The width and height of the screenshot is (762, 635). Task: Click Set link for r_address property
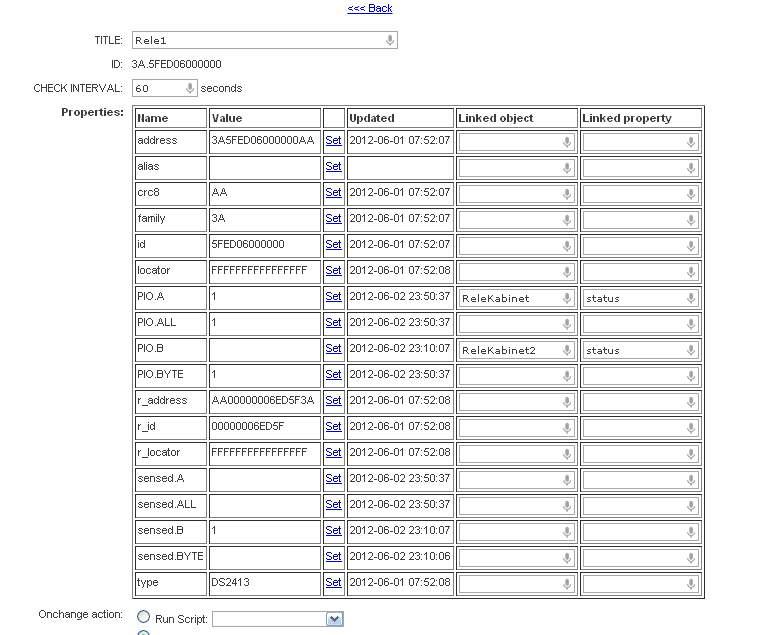tap(333, 400)
